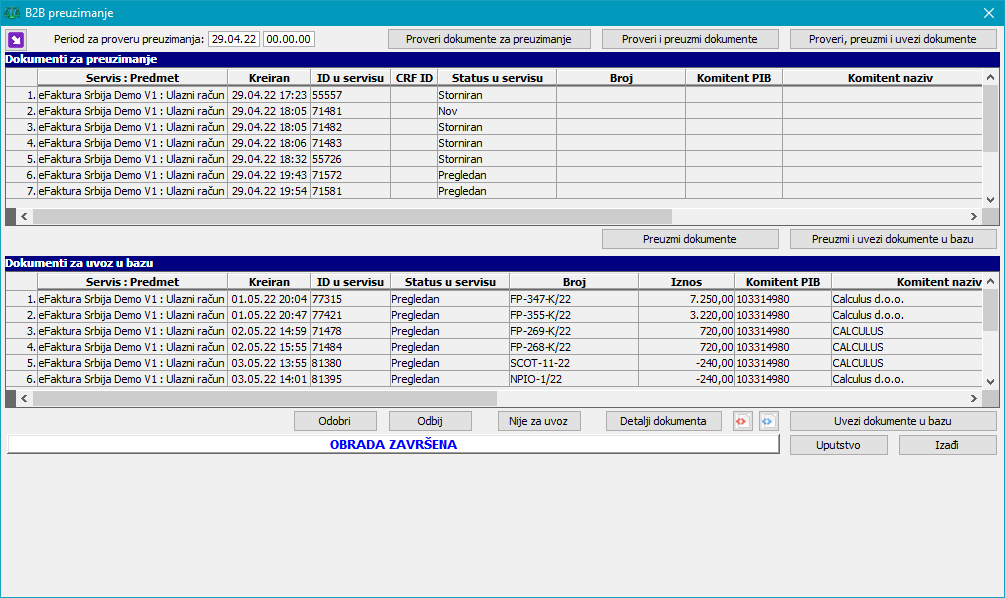1005x598 pixels.
Task: Click Proveri, preuzmi i uvezi dokumente
Action: 892,39
